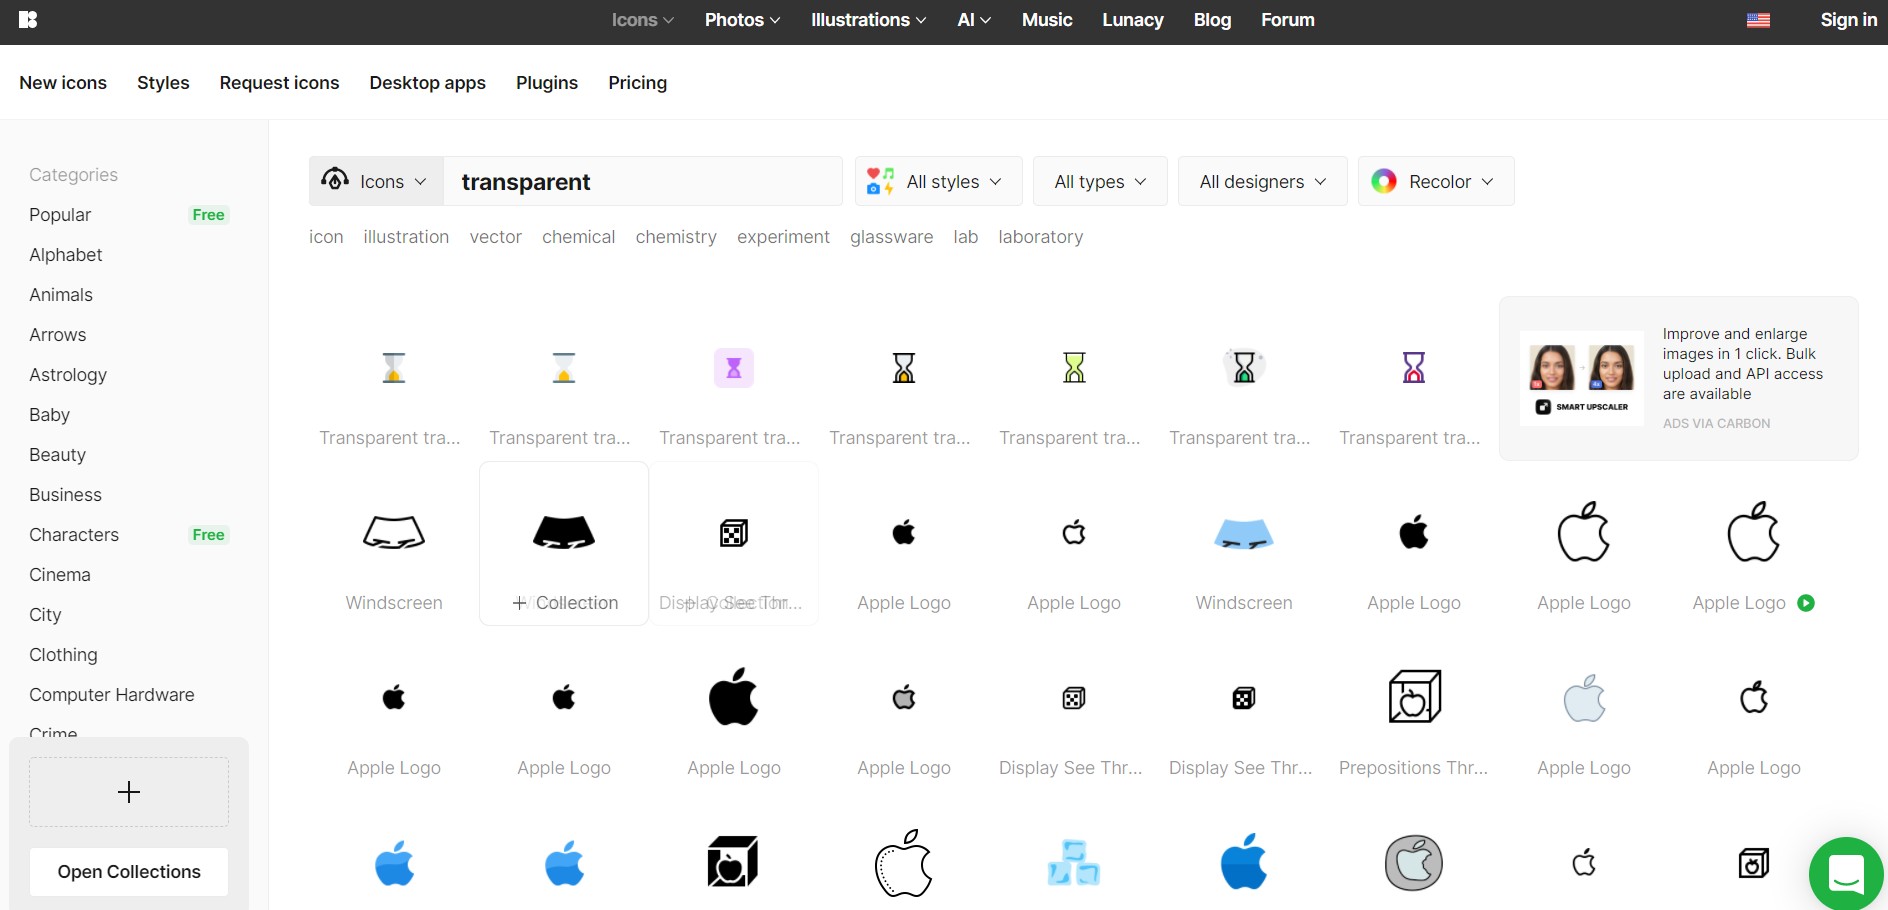This screenshot has width=1888, height=910.
Task: Choose the black filled windscreen icon
Action: (x=564, y=533)
